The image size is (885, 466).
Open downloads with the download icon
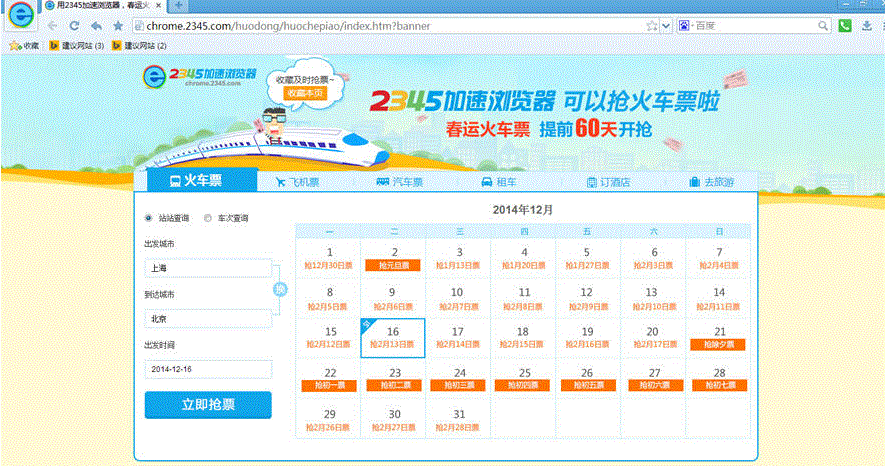tap(867, 25)
